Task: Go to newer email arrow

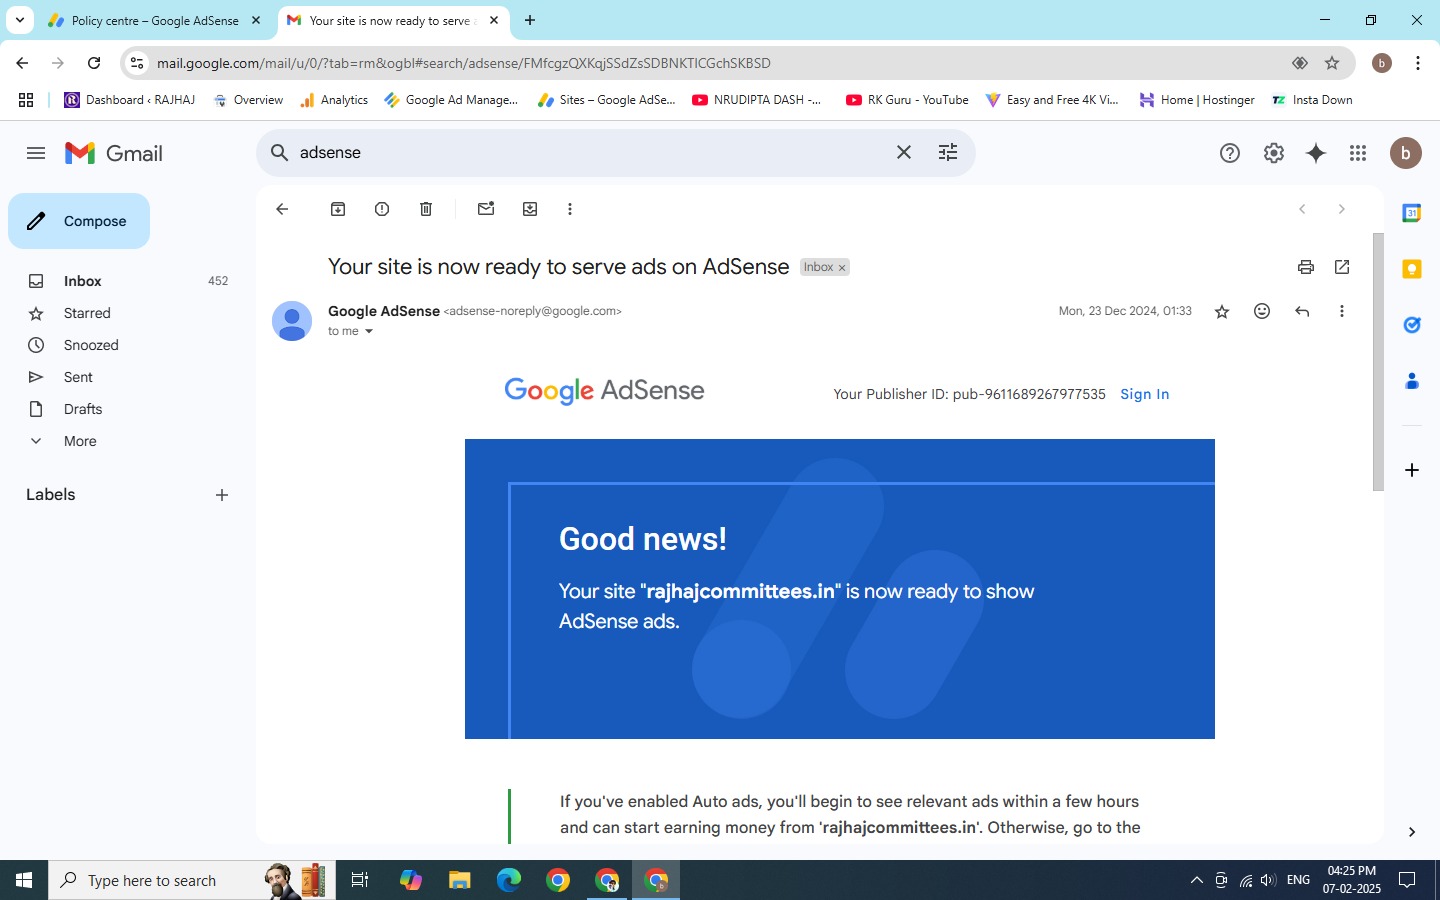Action: [x=1302, y=209]
